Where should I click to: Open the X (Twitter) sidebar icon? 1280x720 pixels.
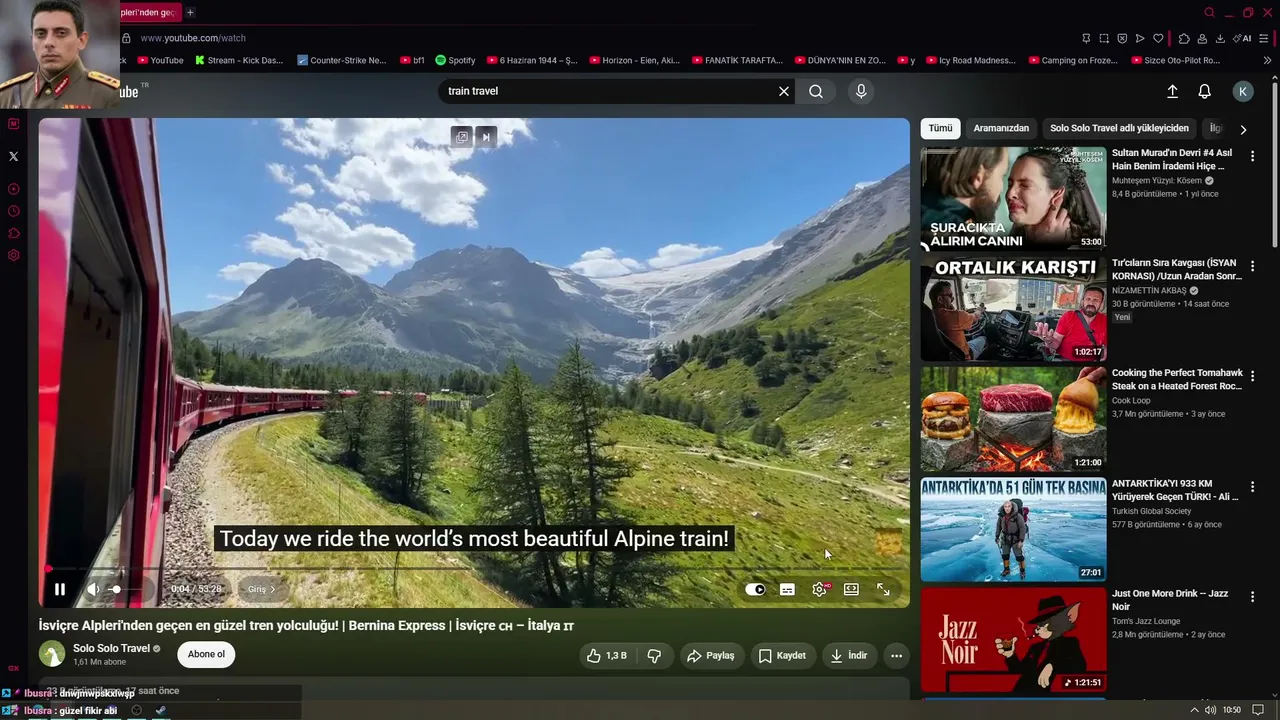click(x=13, y=156)
